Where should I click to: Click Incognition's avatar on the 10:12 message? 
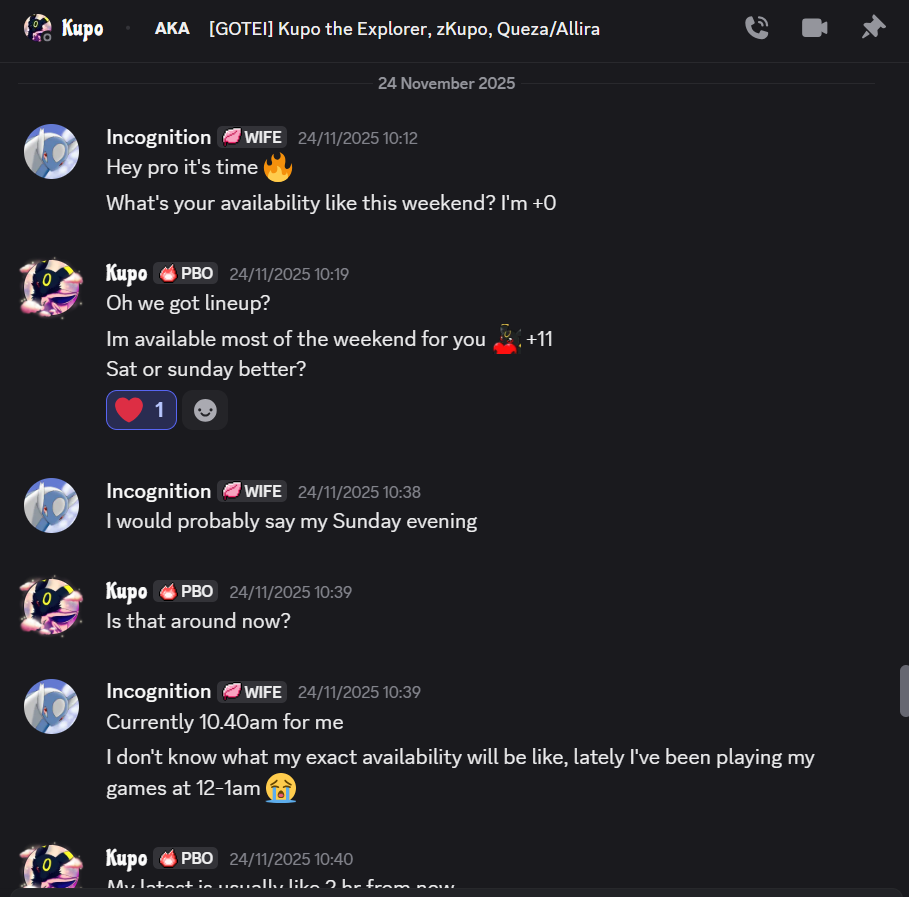tap(51, 152)
